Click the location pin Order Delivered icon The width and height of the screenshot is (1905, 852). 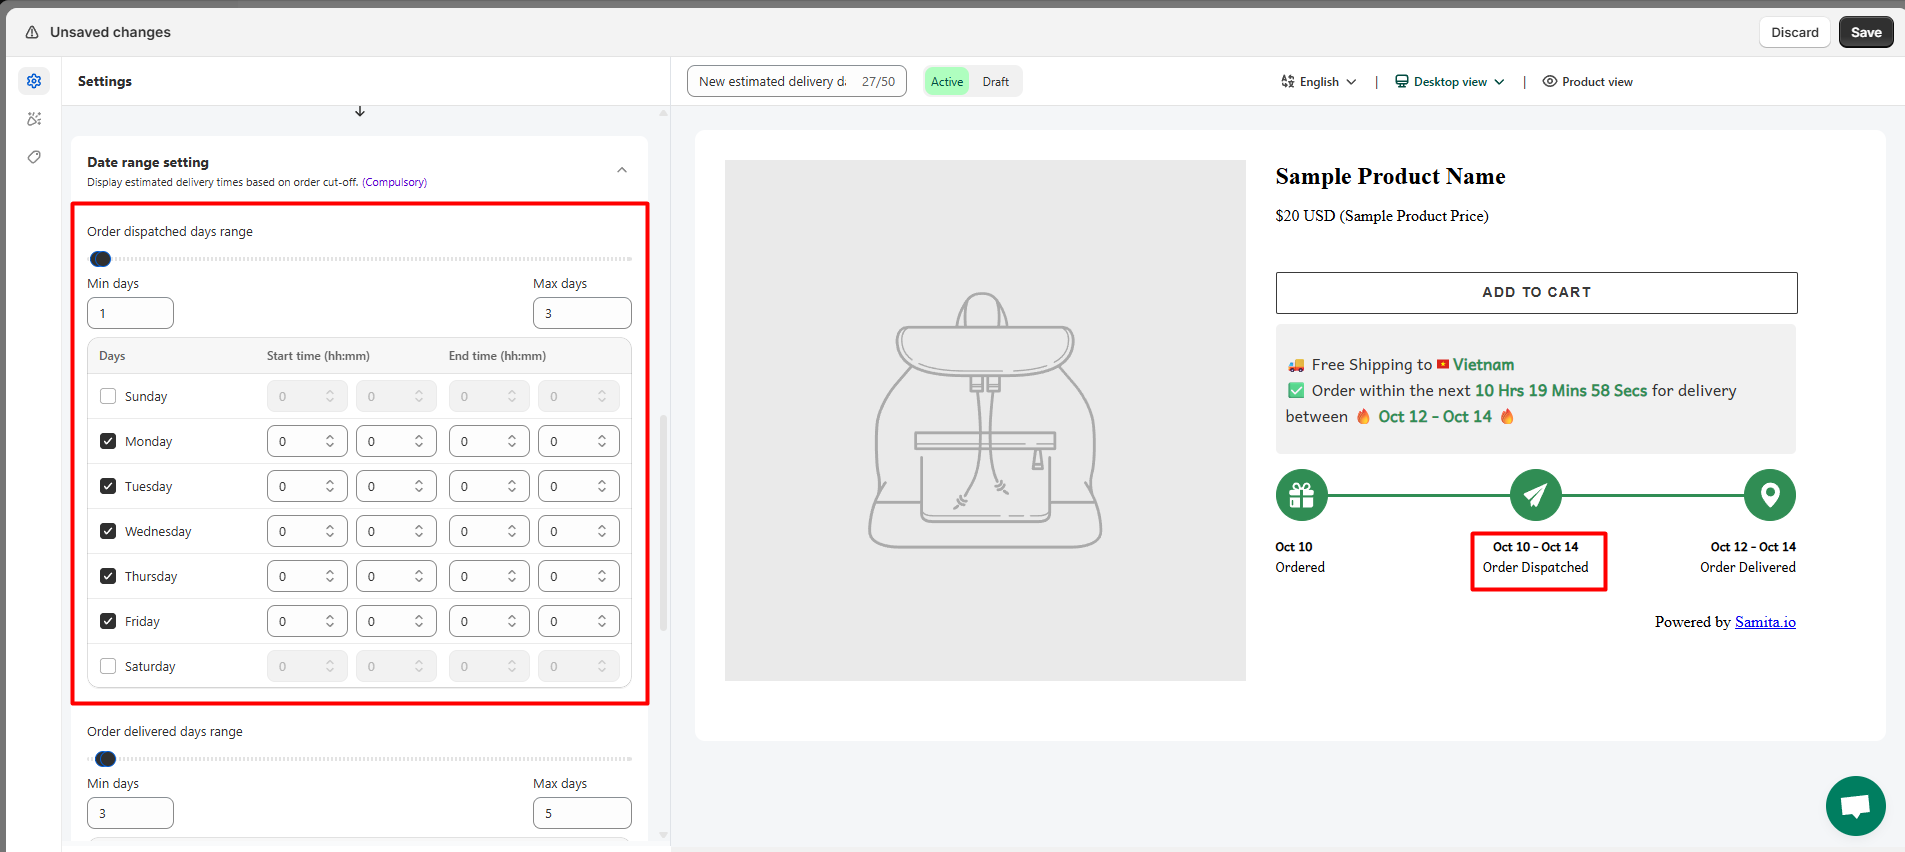point(1769,495)
